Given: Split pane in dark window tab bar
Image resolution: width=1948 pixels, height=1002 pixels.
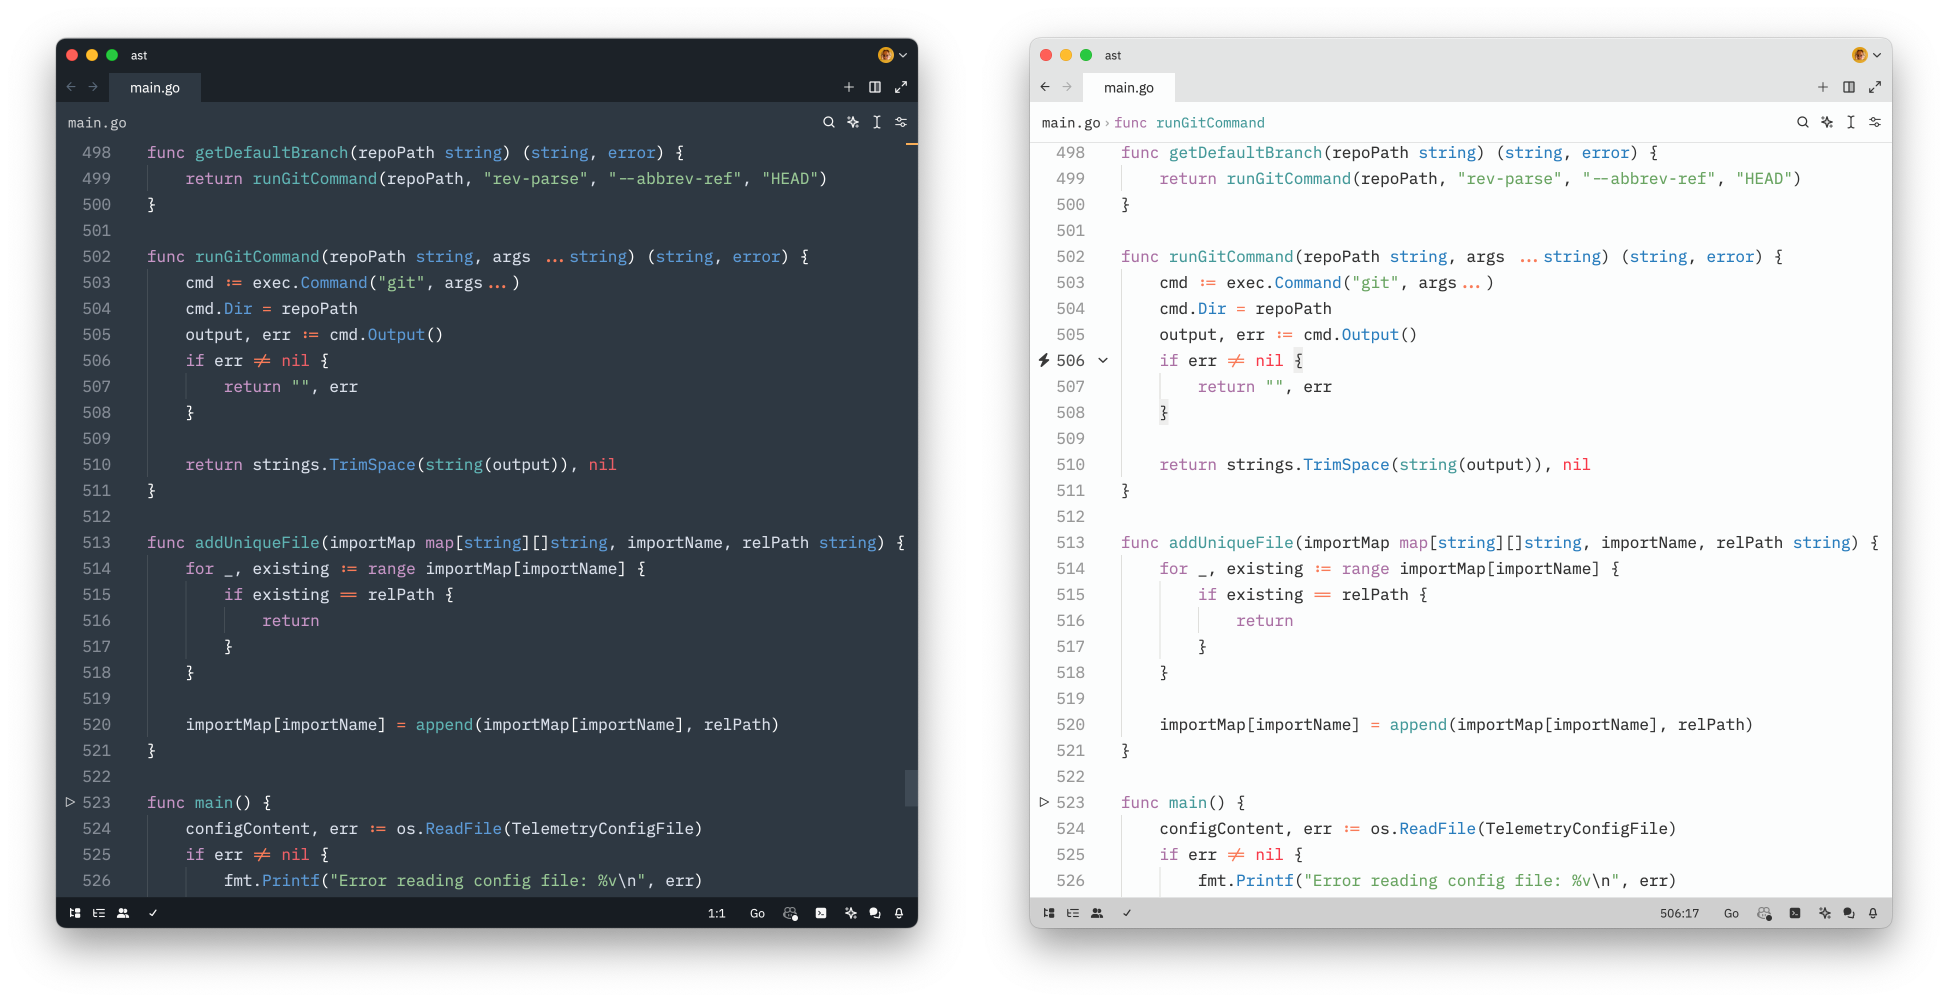Looking at the screenshot, I should tap(875, 87).
